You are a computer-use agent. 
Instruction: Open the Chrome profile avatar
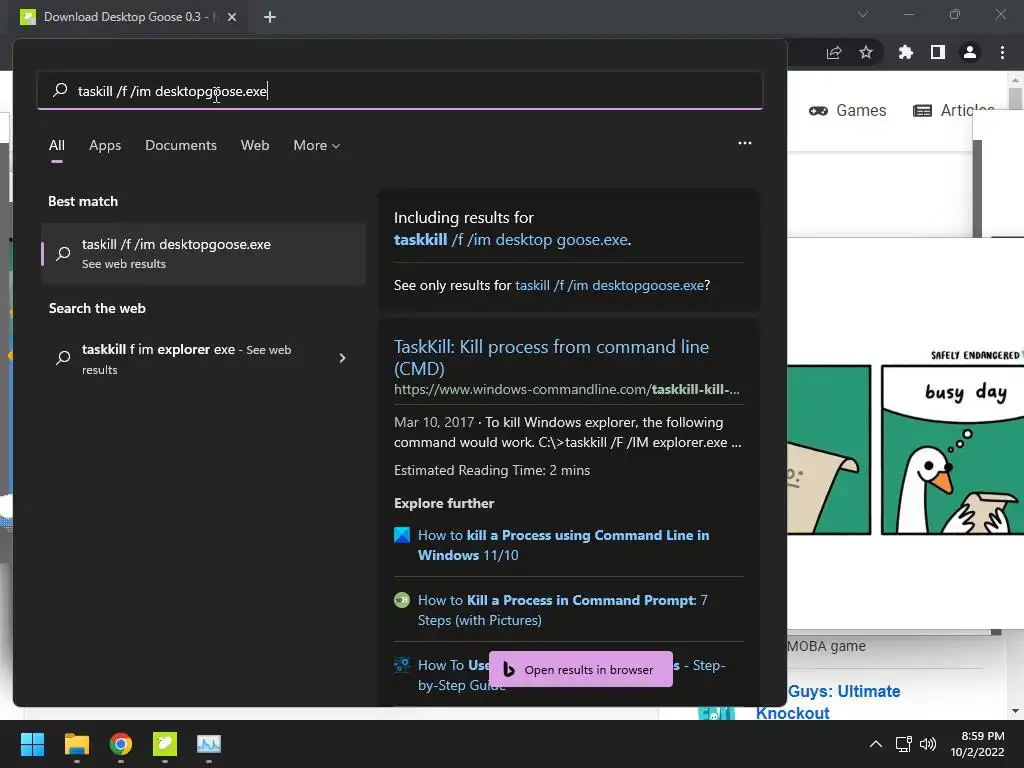(x=970, y=52)
